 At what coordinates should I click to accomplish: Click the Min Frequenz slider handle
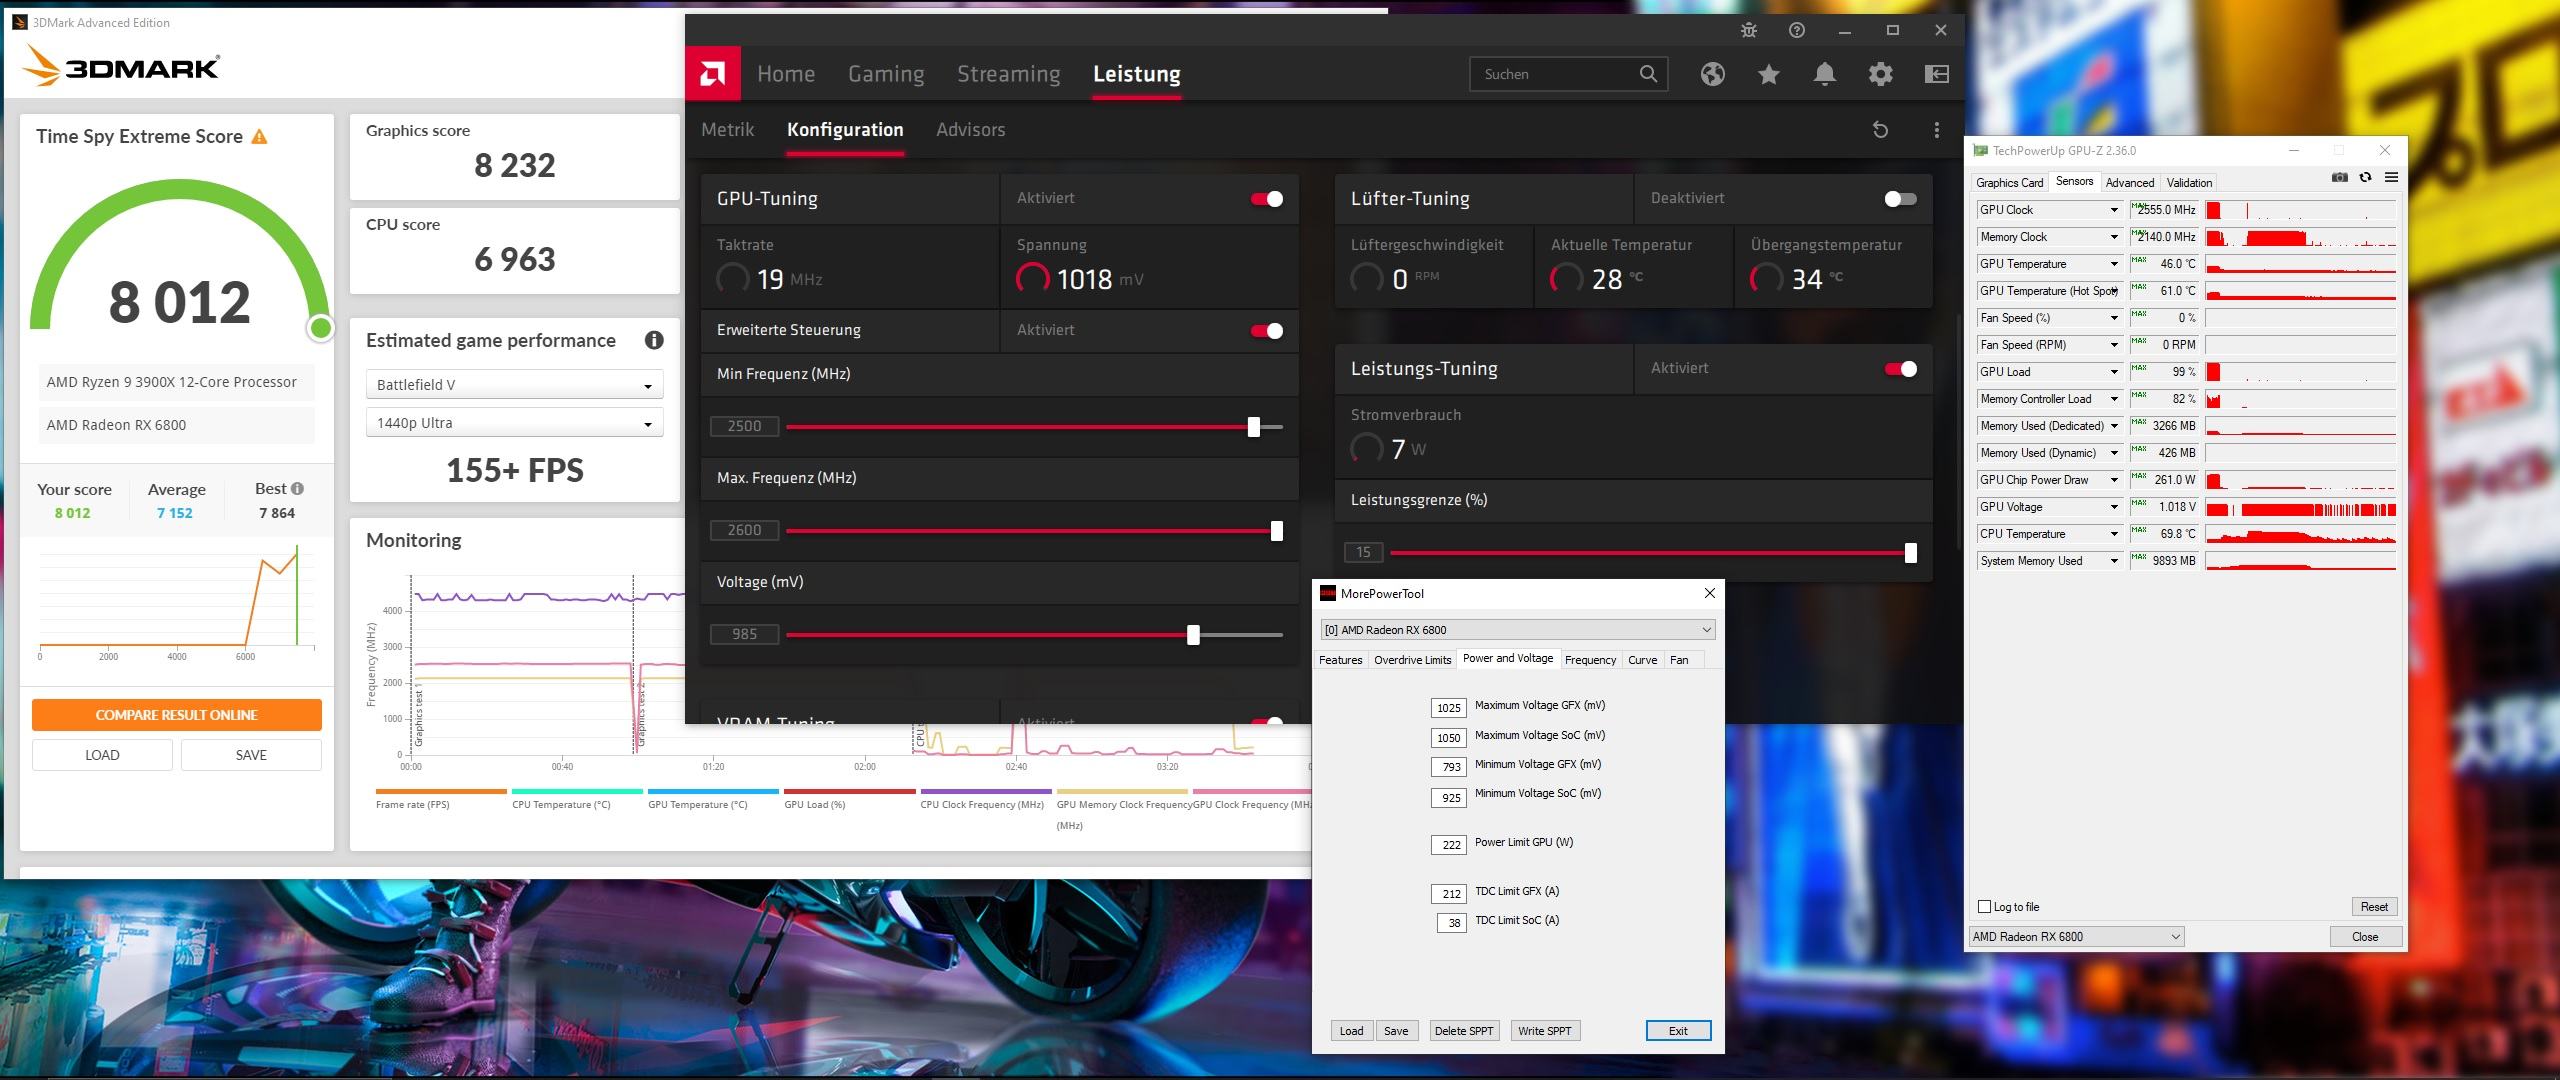click(x=1254, y=427)
